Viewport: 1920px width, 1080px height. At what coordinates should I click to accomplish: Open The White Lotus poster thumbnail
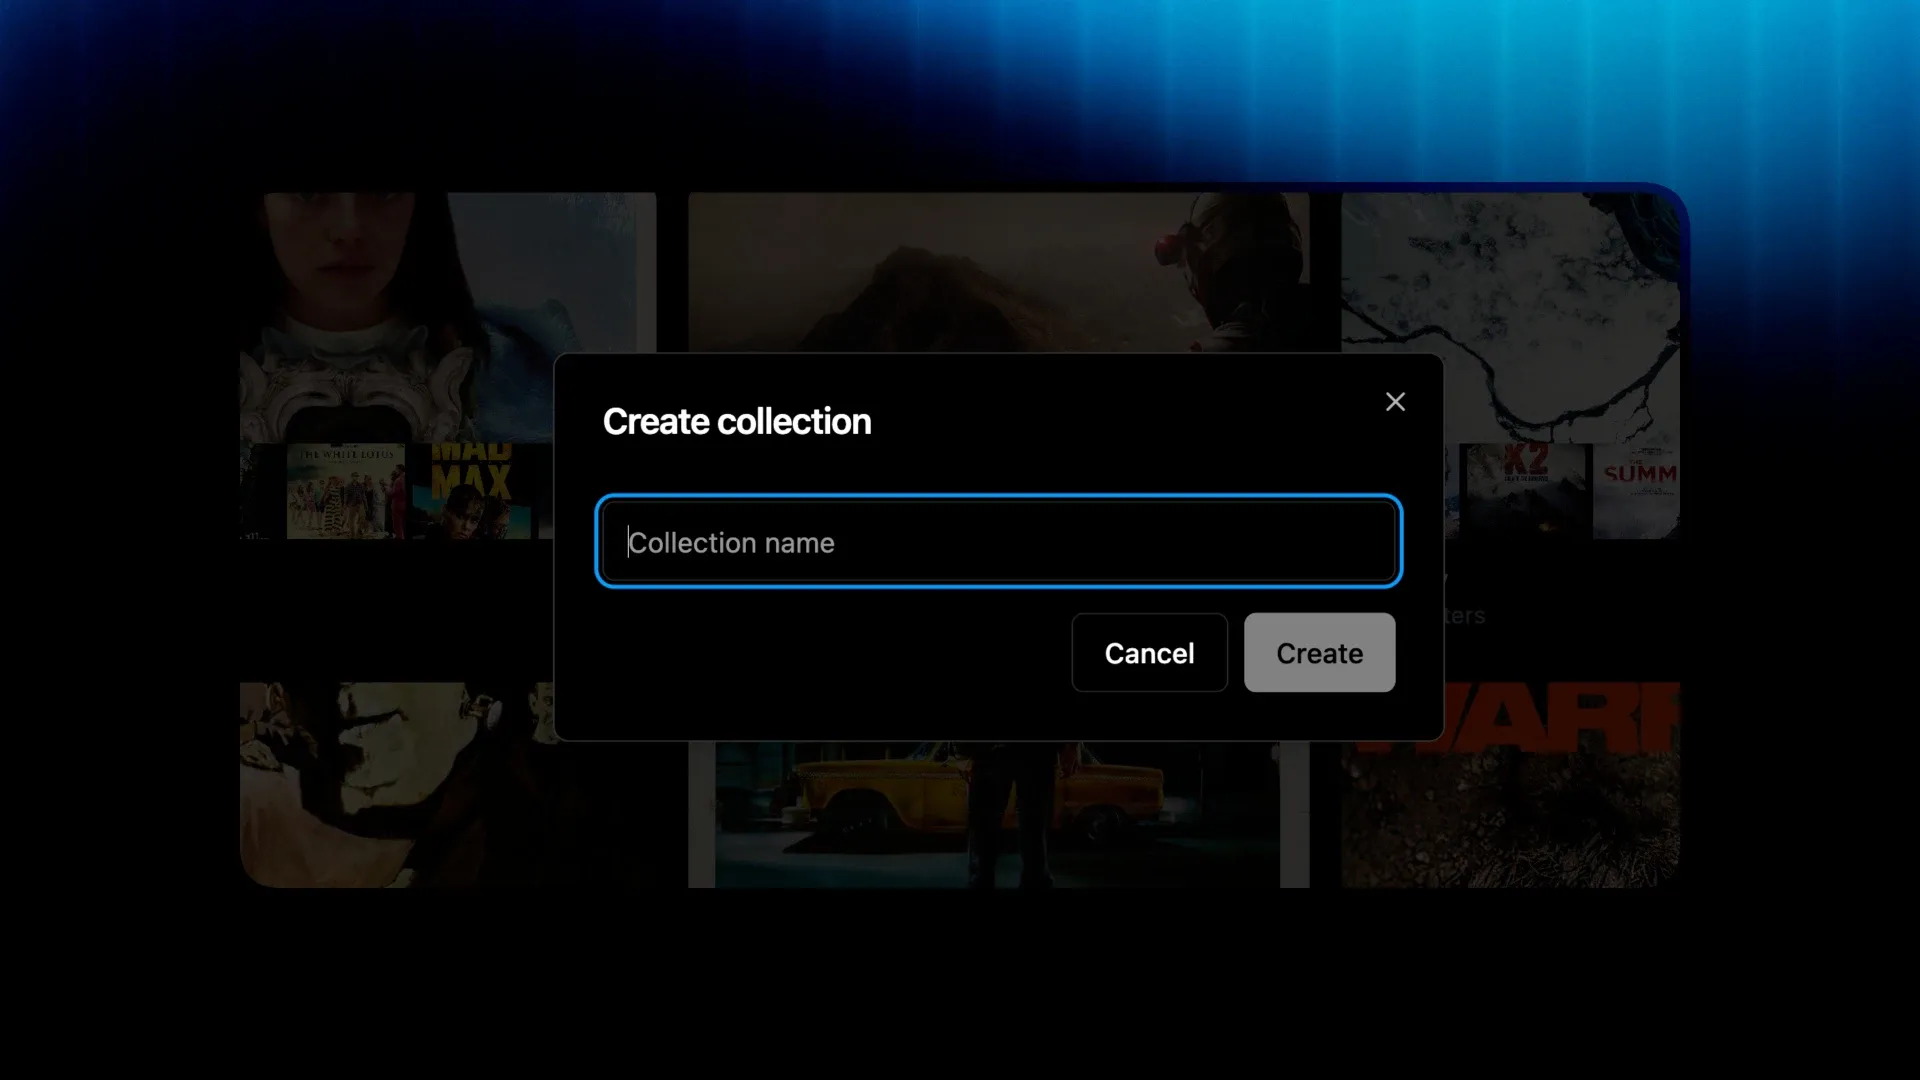[346, 491]
